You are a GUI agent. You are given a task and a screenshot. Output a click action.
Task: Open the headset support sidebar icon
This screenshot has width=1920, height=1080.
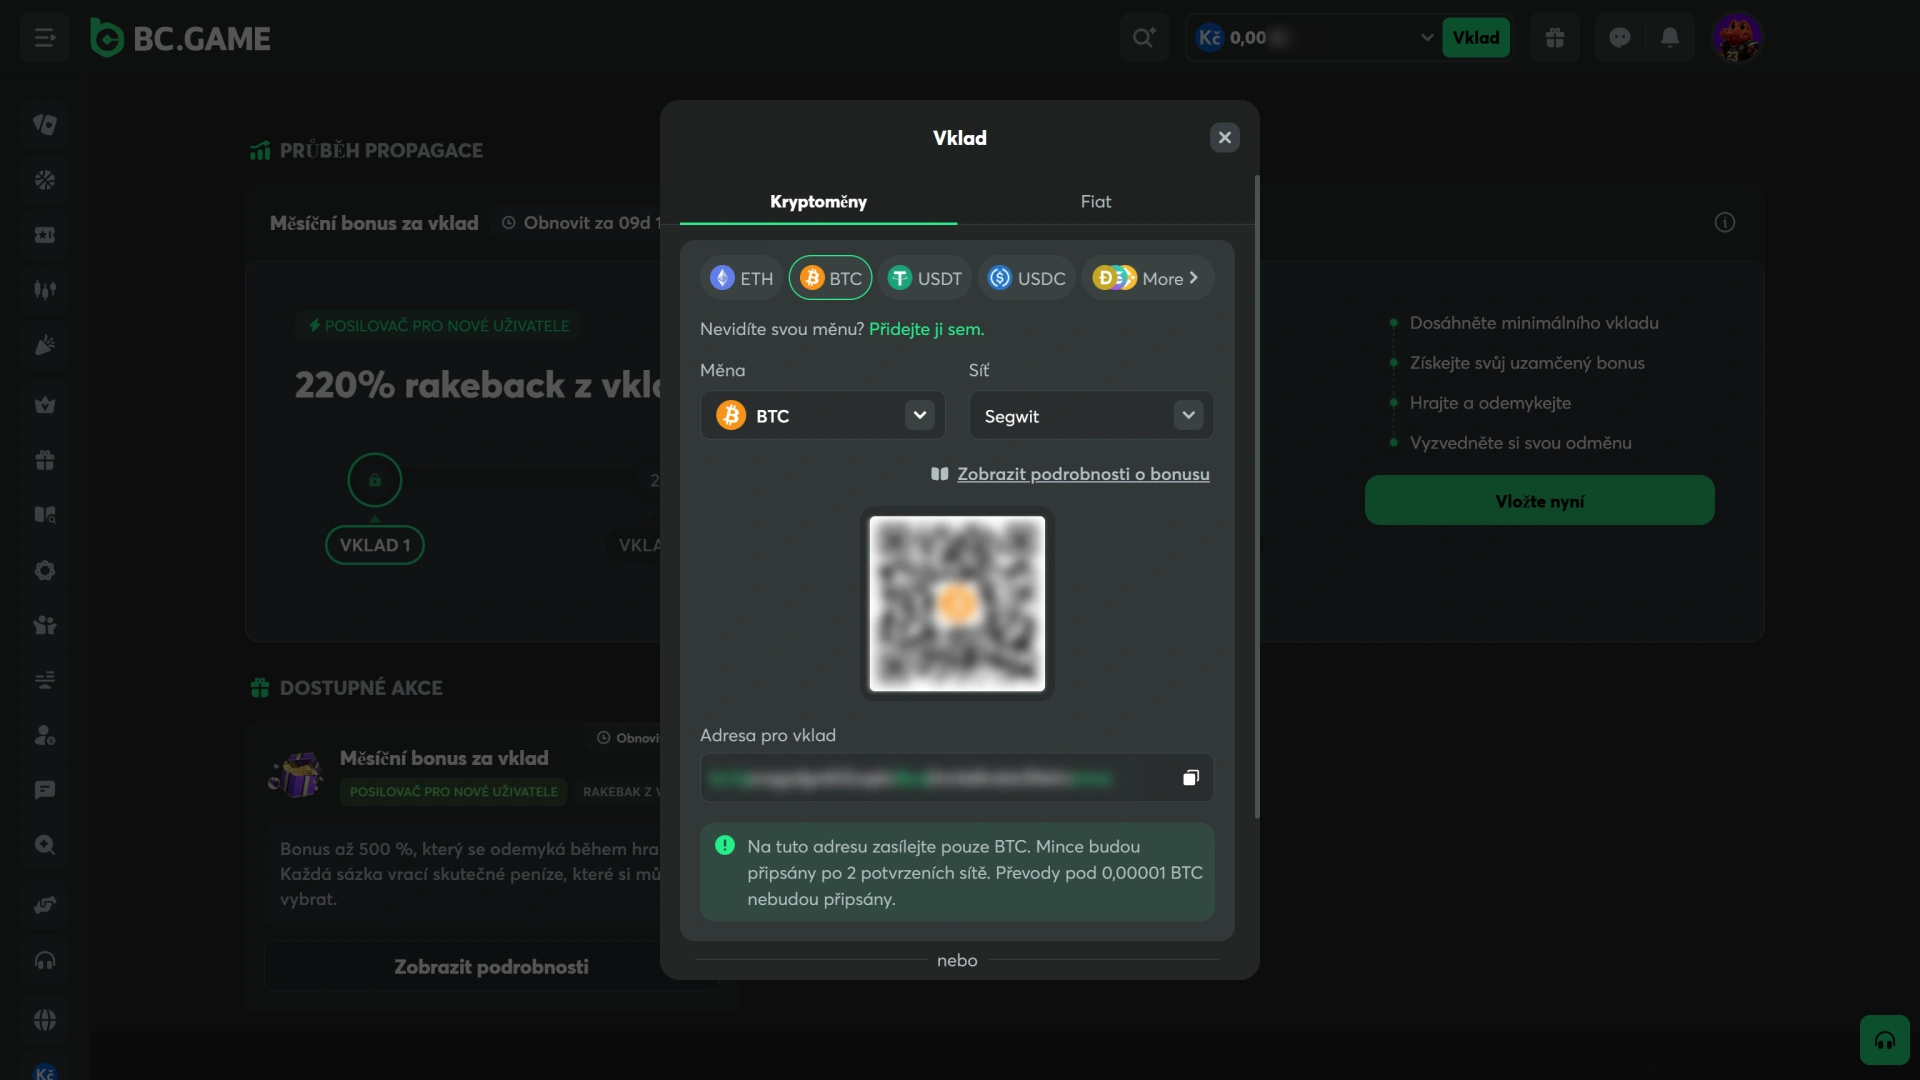[x=45, y=961]
